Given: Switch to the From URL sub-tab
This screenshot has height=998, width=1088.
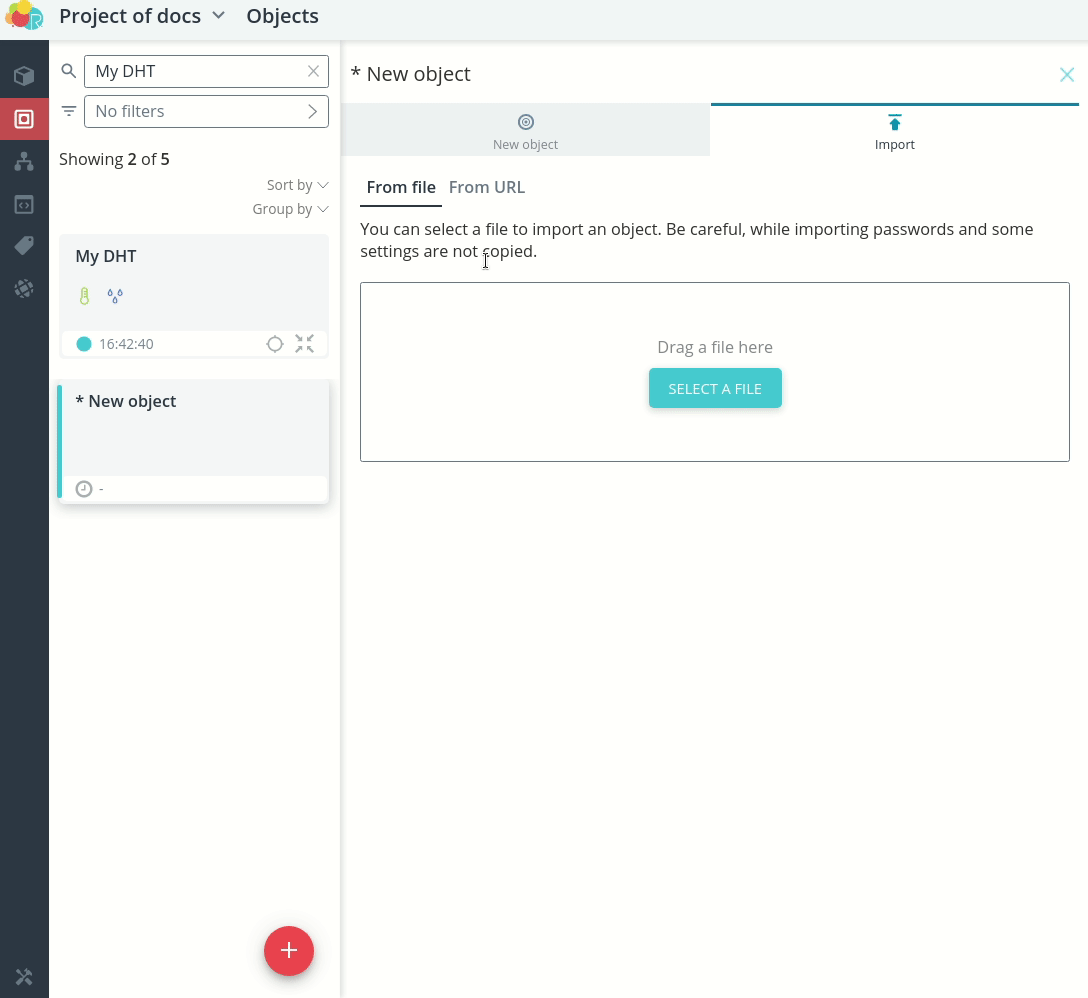Looking at the screenshot, I should (487, 187).
